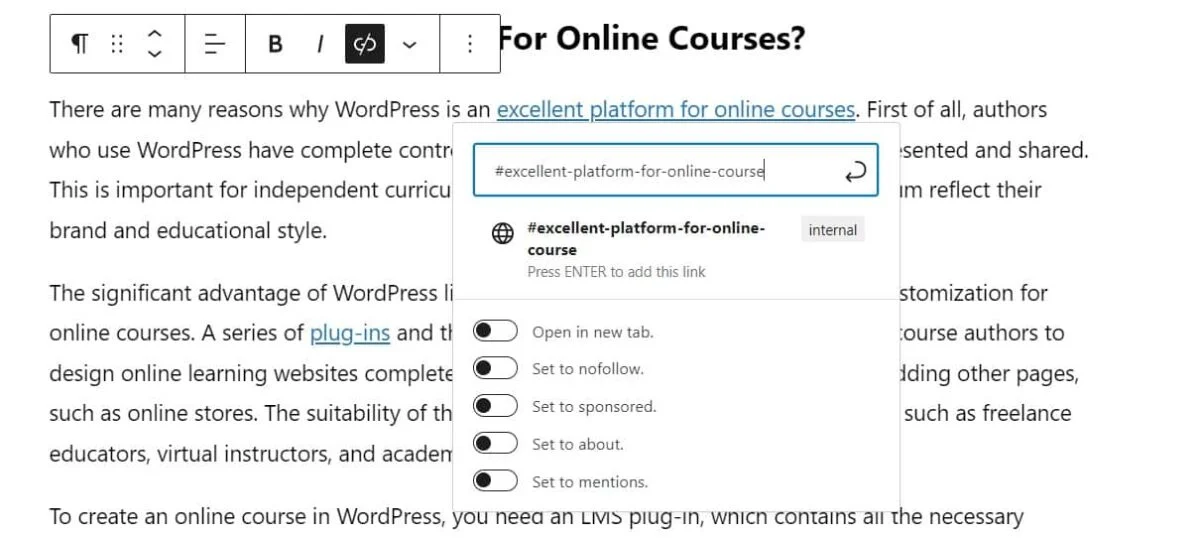
Task: Enable the Set to nofollow toggle
Action: pos(495,368)
